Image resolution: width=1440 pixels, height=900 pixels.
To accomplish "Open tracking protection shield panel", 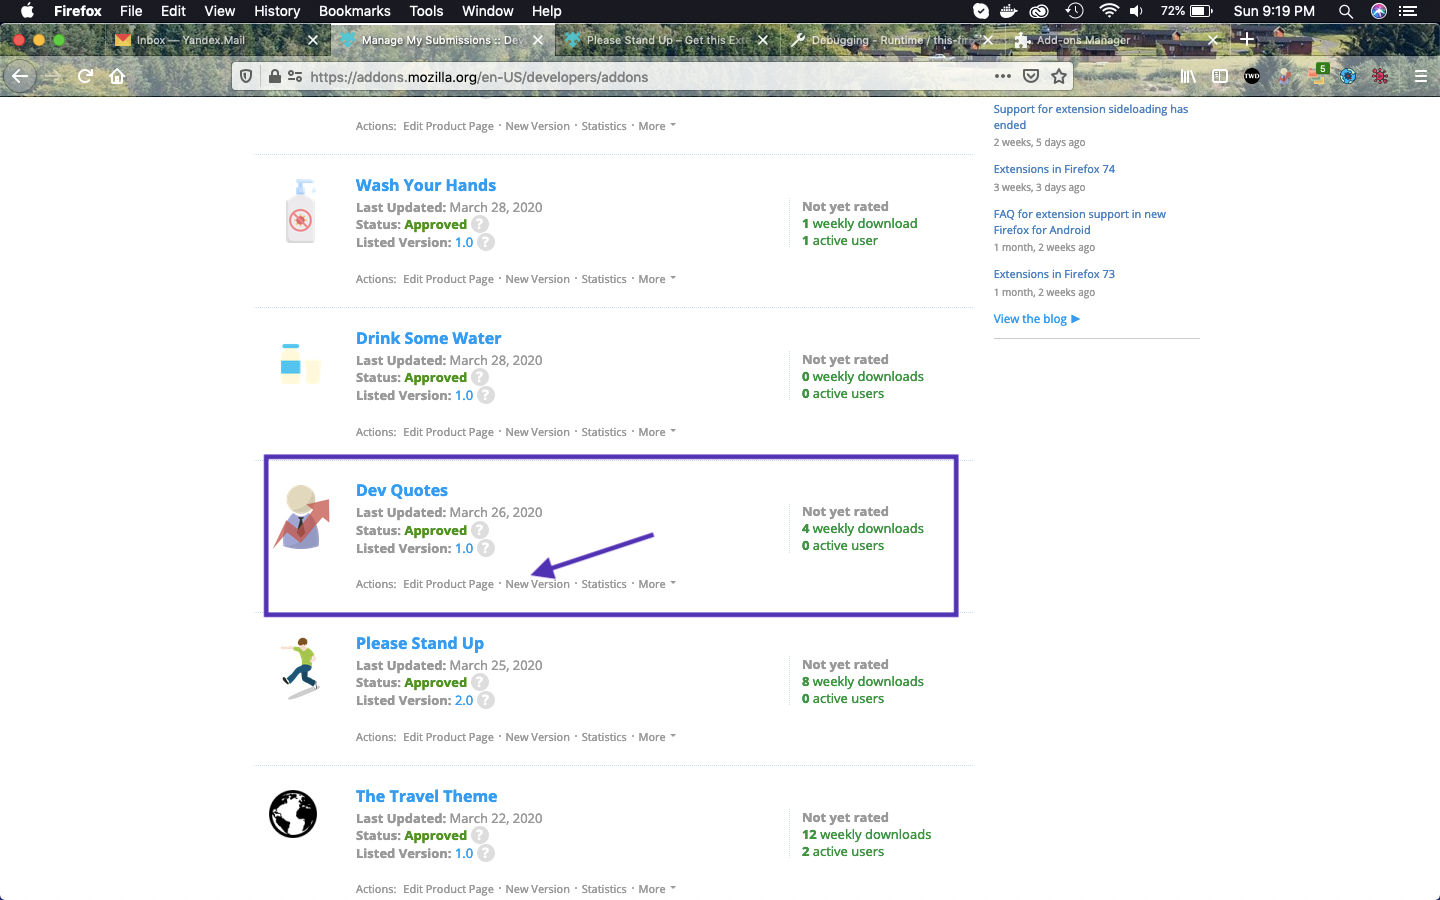I will (x=246, y=76).
